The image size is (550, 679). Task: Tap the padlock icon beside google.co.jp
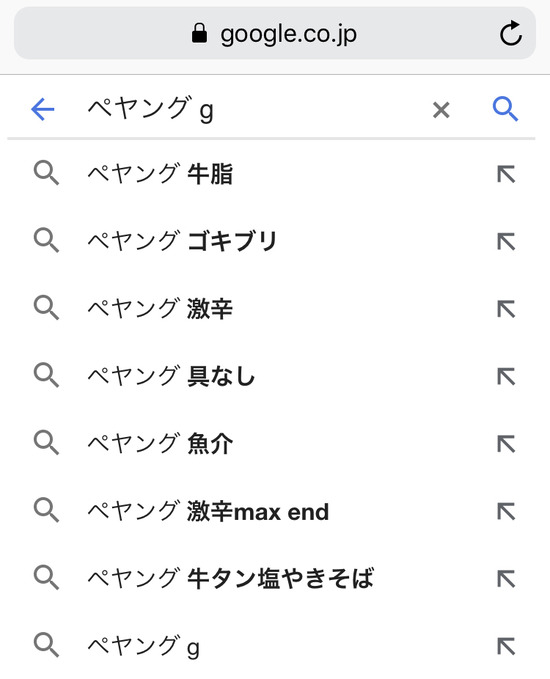199,33
